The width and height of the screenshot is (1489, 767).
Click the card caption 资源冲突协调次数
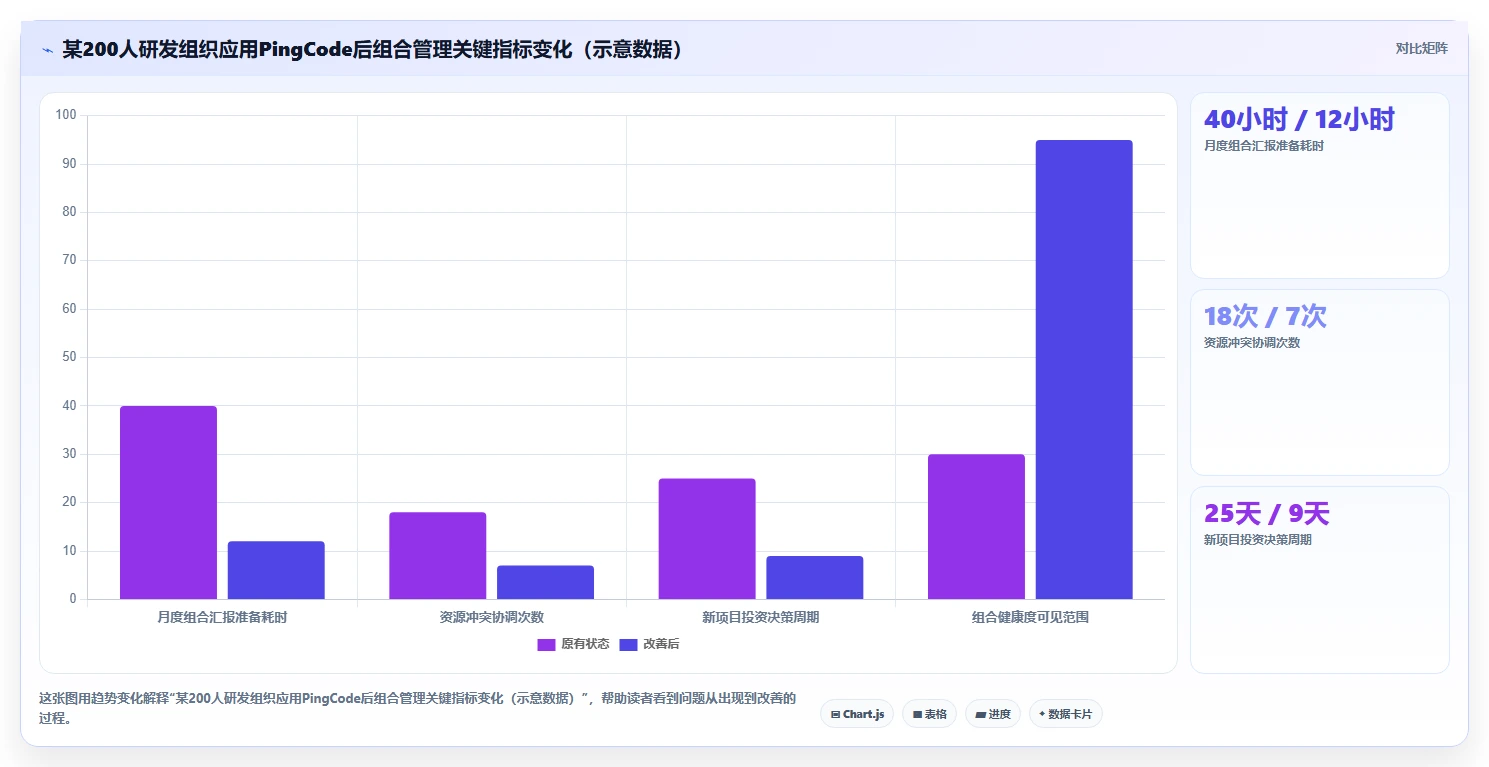(x=1252, y=343)
